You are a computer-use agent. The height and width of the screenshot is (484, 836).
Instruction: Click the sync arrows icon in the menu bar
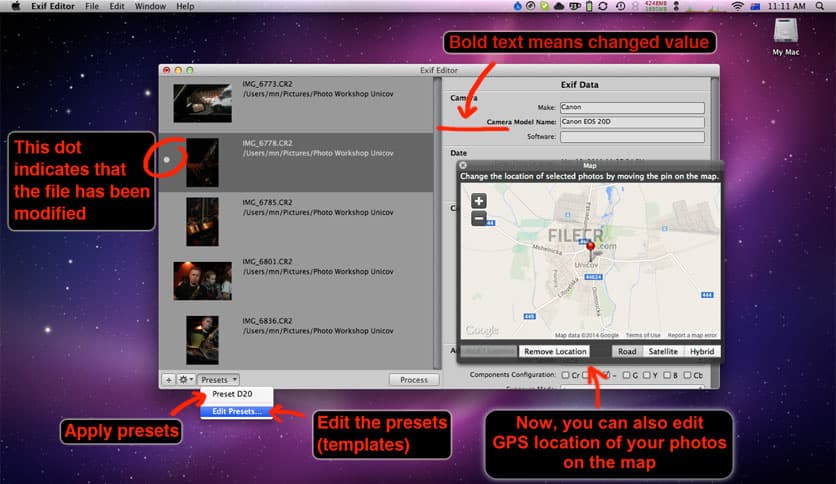click(x=603, y=6)
